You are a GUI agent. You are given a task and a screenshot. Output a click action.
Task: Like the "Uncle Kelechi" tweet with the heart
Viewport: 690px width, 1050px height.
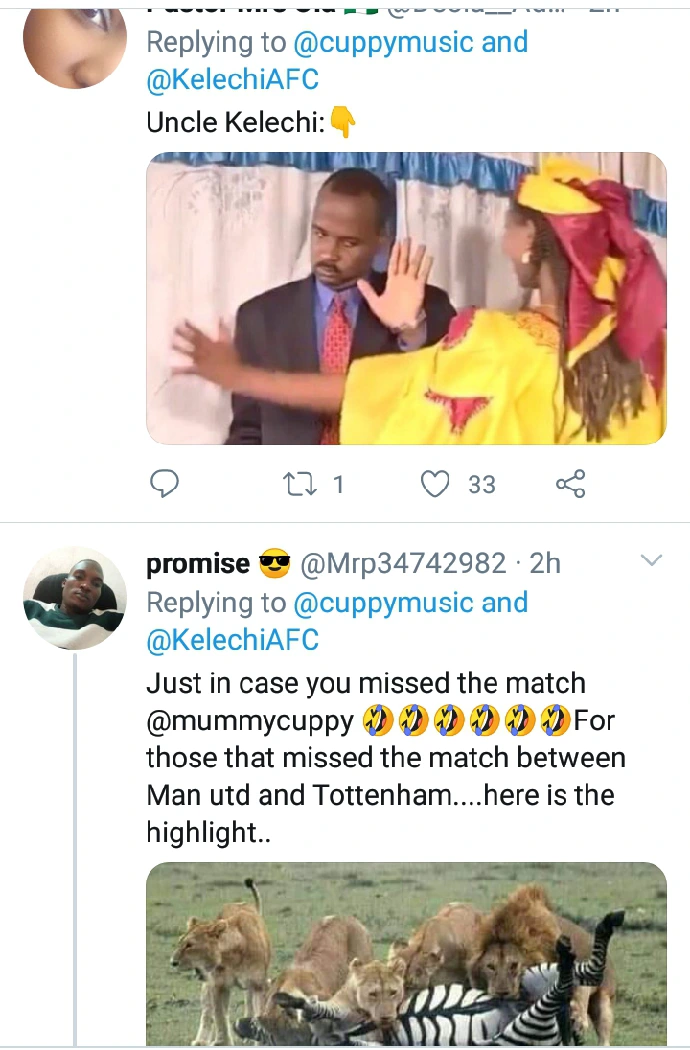pos(435,485)
